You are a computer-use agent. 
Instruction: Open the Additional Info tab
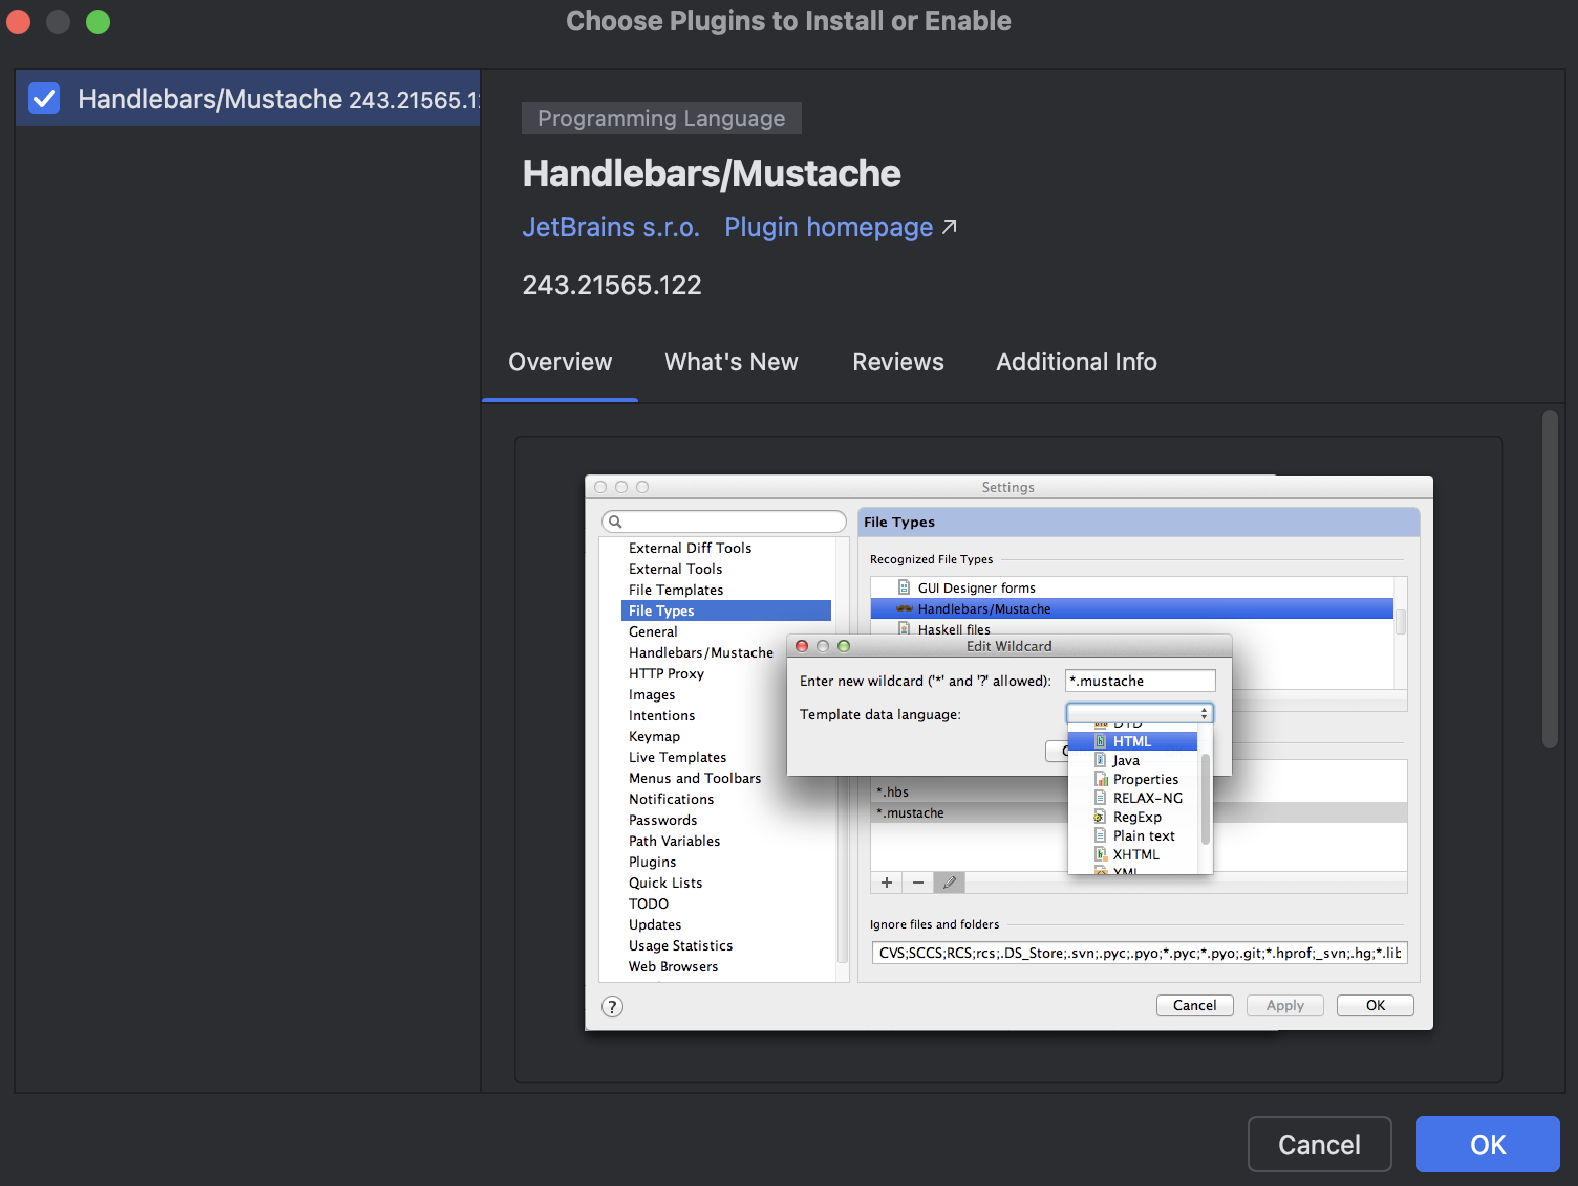click(1076, 362)
